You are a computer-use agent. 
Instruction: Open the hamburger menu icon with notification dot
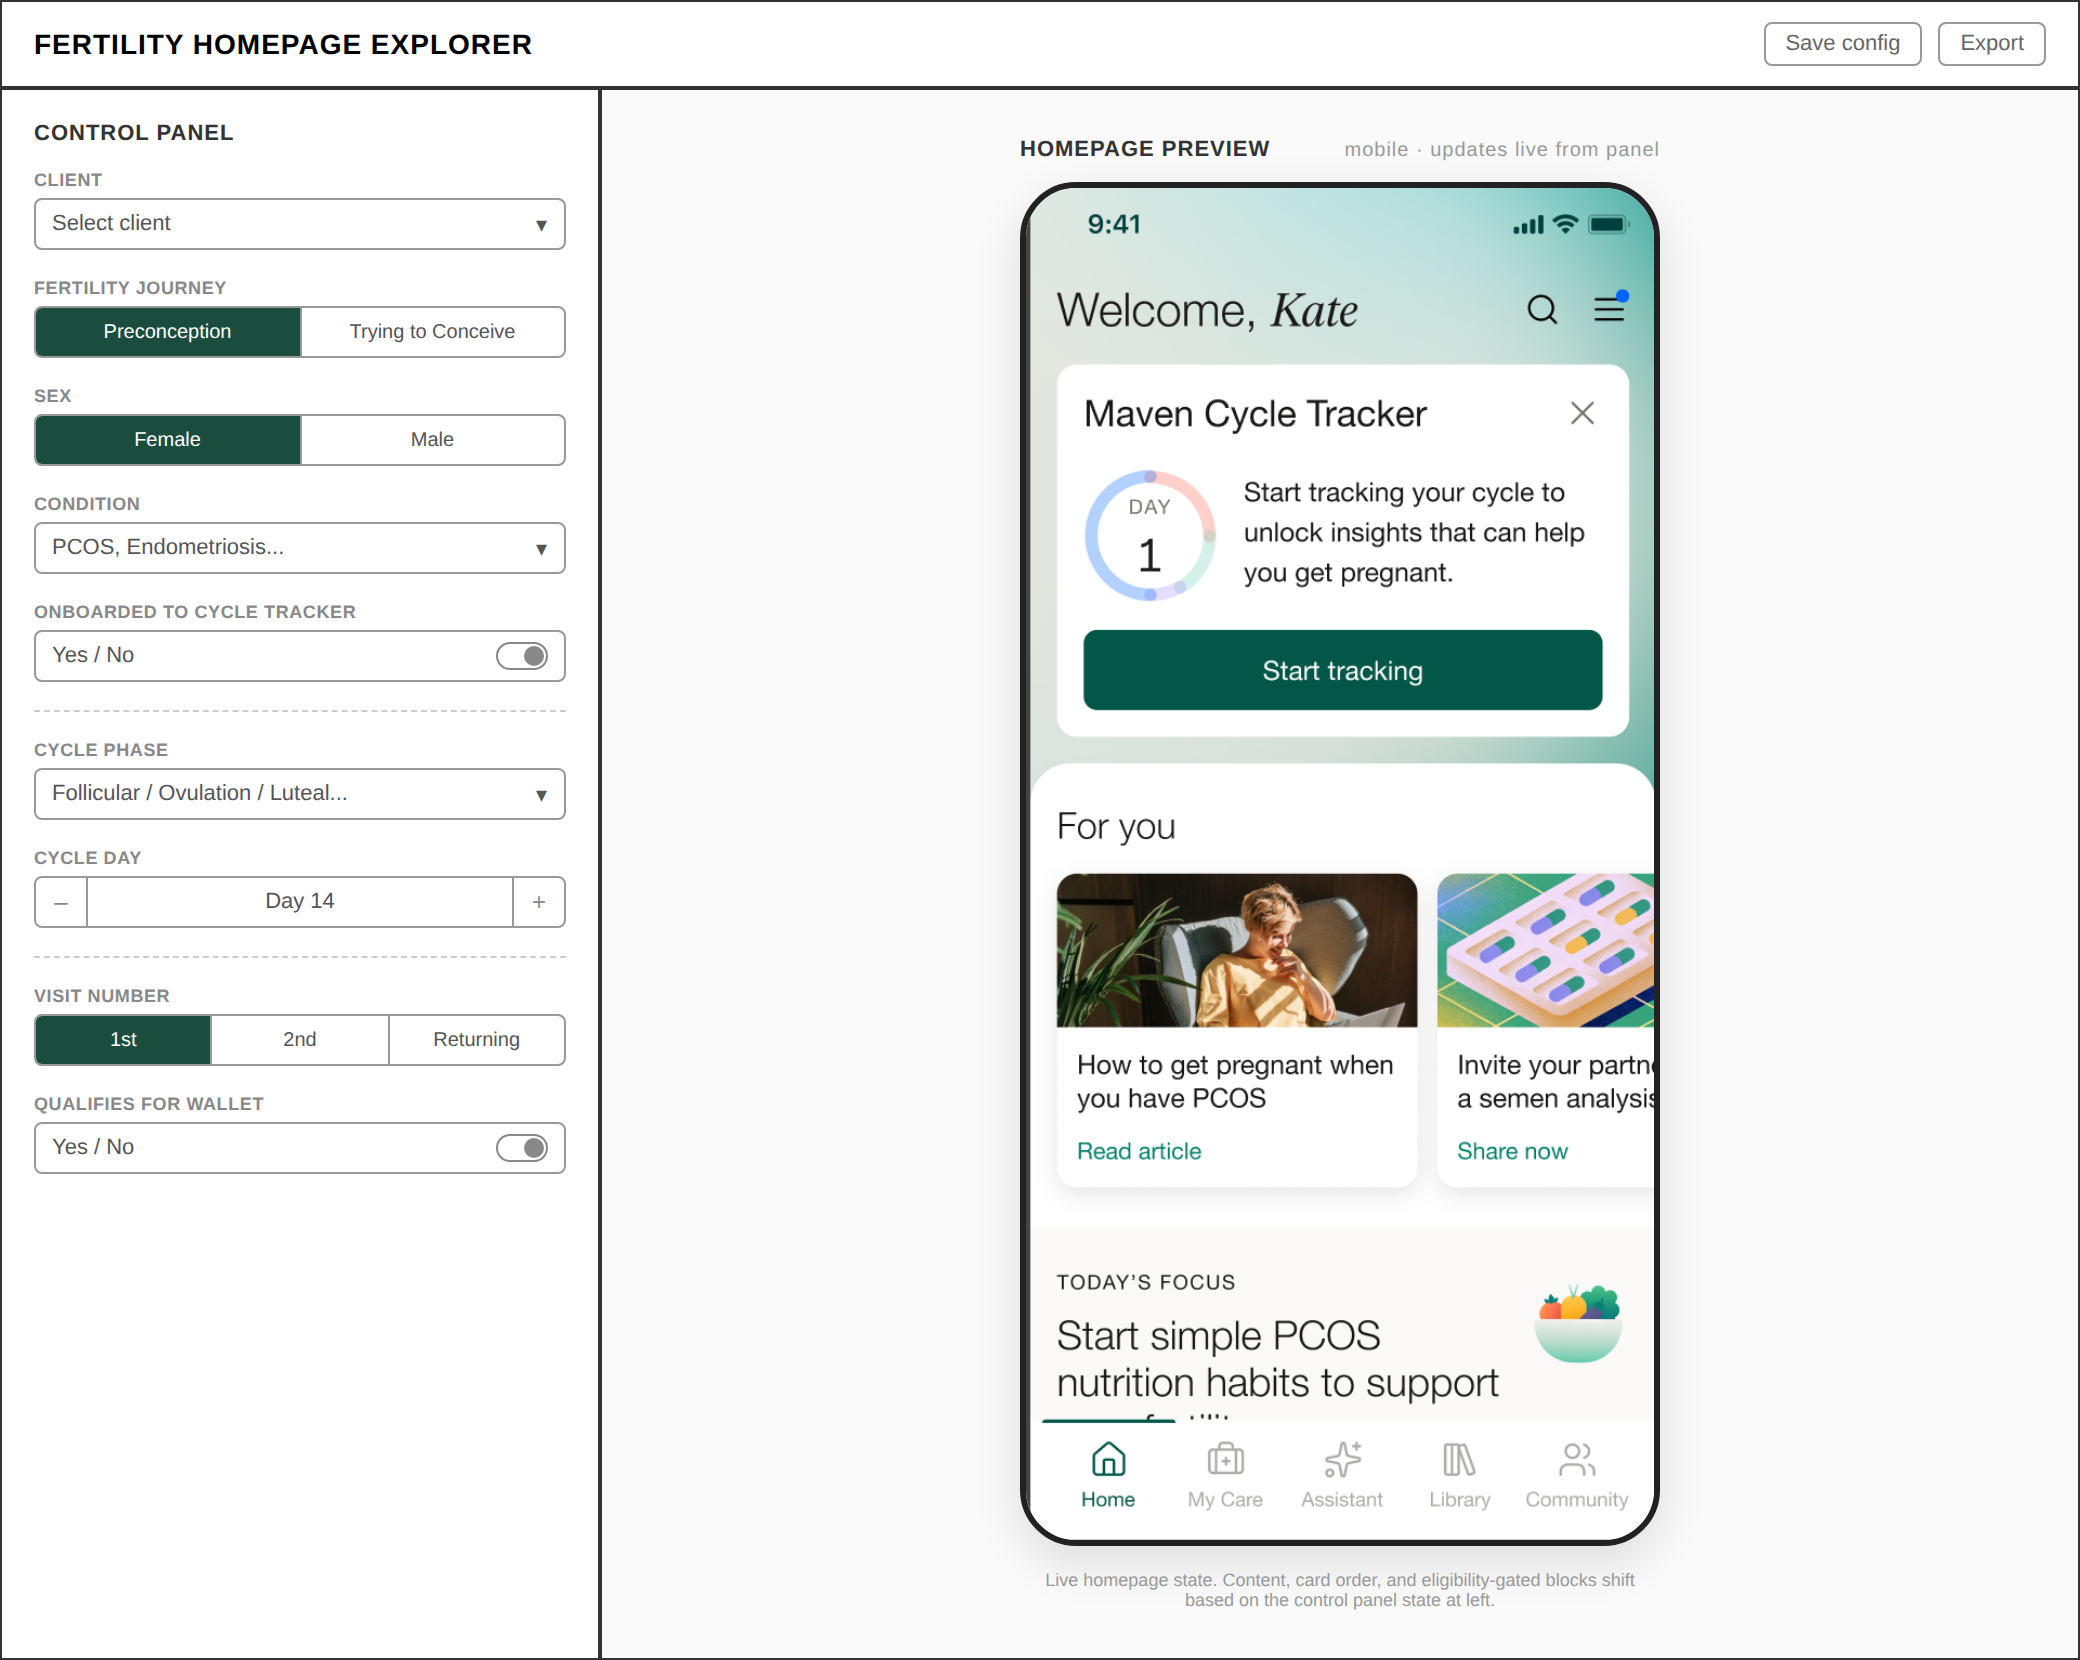[x=1610, y=307]
